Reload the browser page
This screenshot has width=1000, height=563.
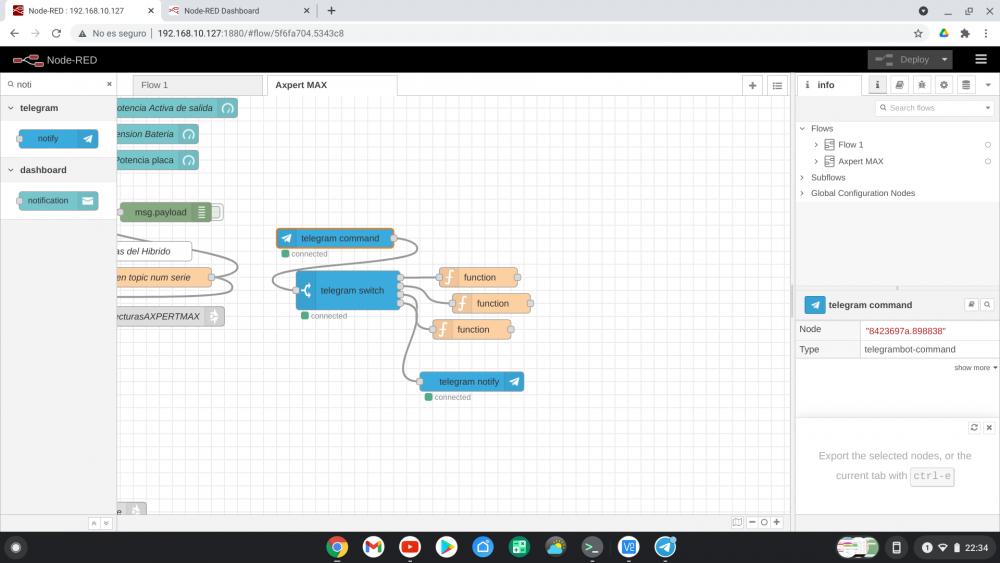(x=56, y=33)
